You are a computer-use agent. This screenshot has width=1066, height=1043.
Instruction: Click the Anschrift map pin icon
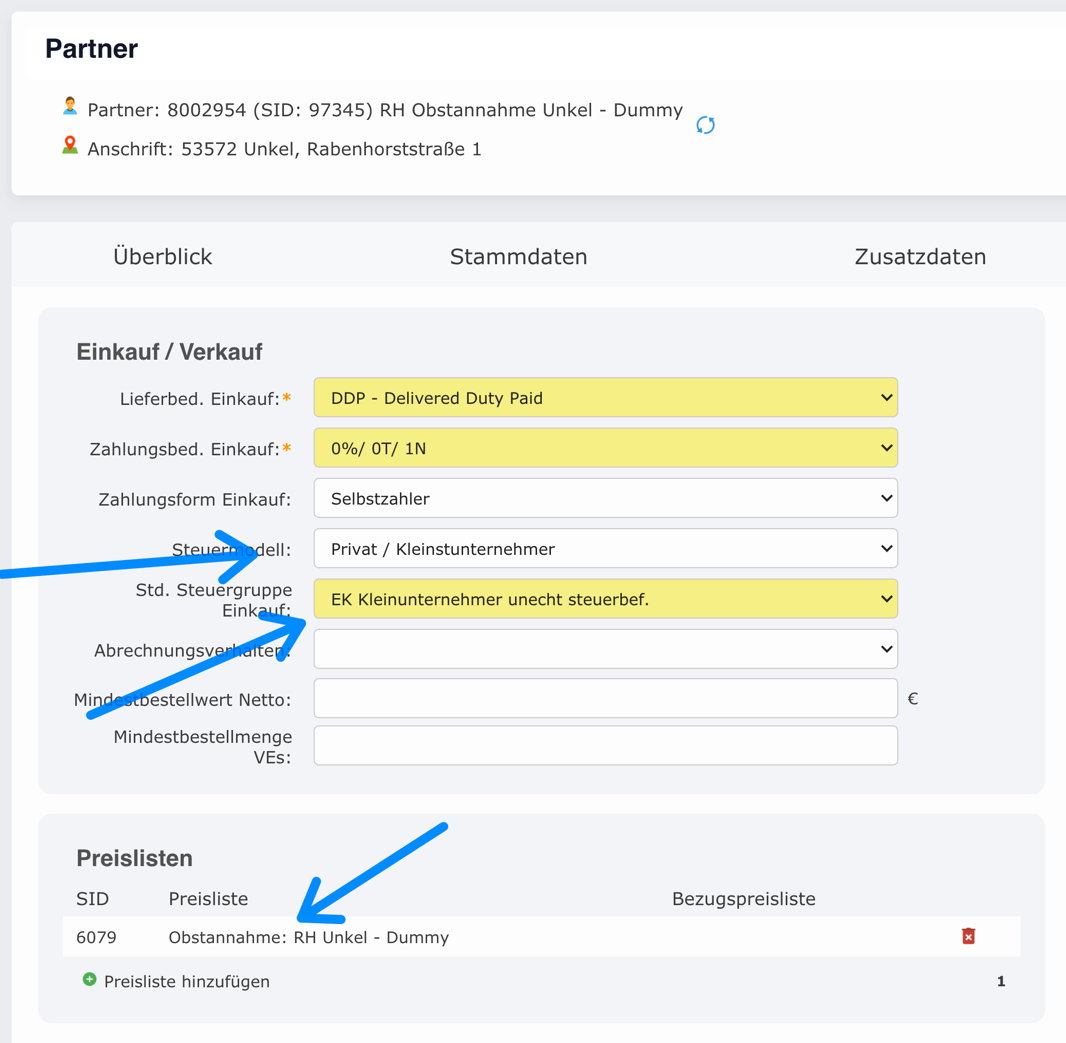70,146
